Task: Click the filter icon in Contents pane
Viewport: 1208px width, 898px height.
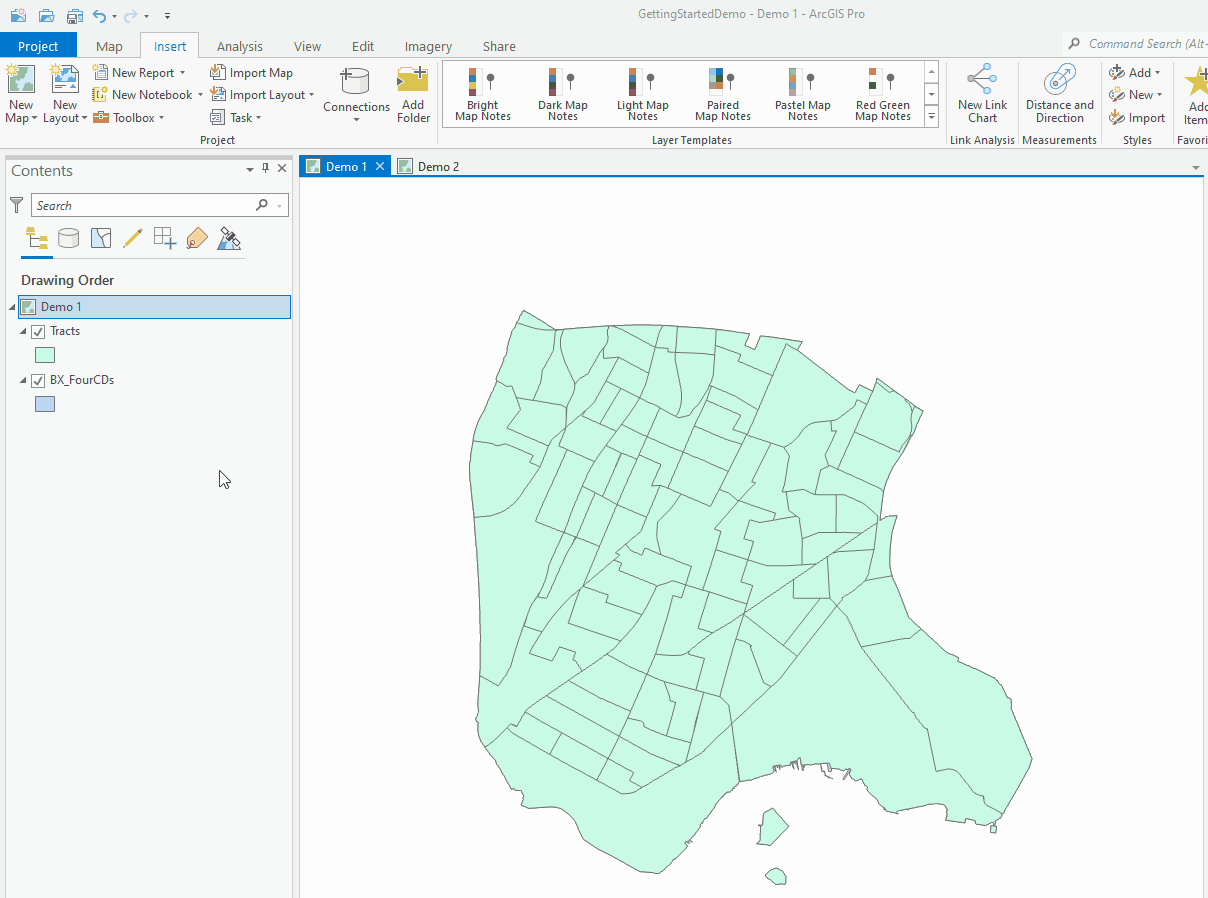Action: [16, 204]
